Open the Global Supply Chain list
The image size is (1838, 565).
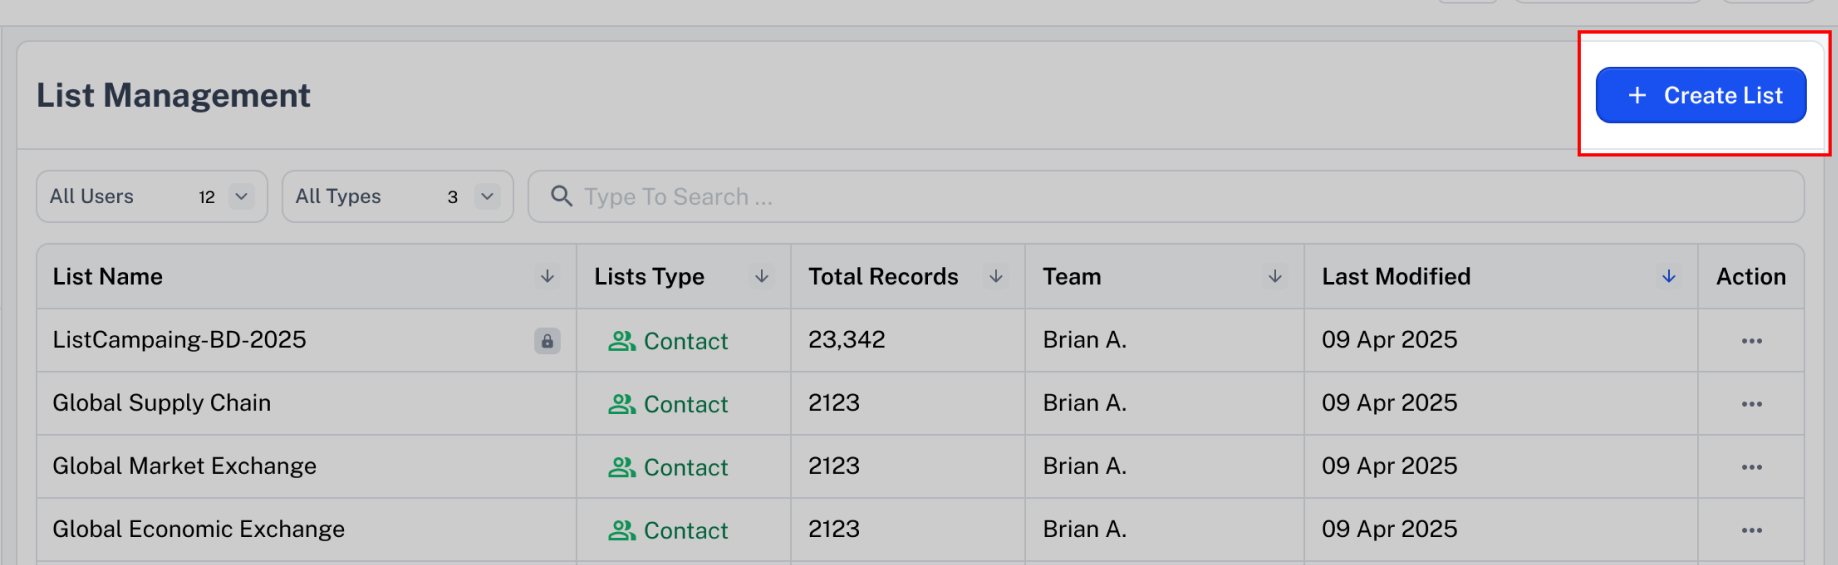[x=162, y=403]
